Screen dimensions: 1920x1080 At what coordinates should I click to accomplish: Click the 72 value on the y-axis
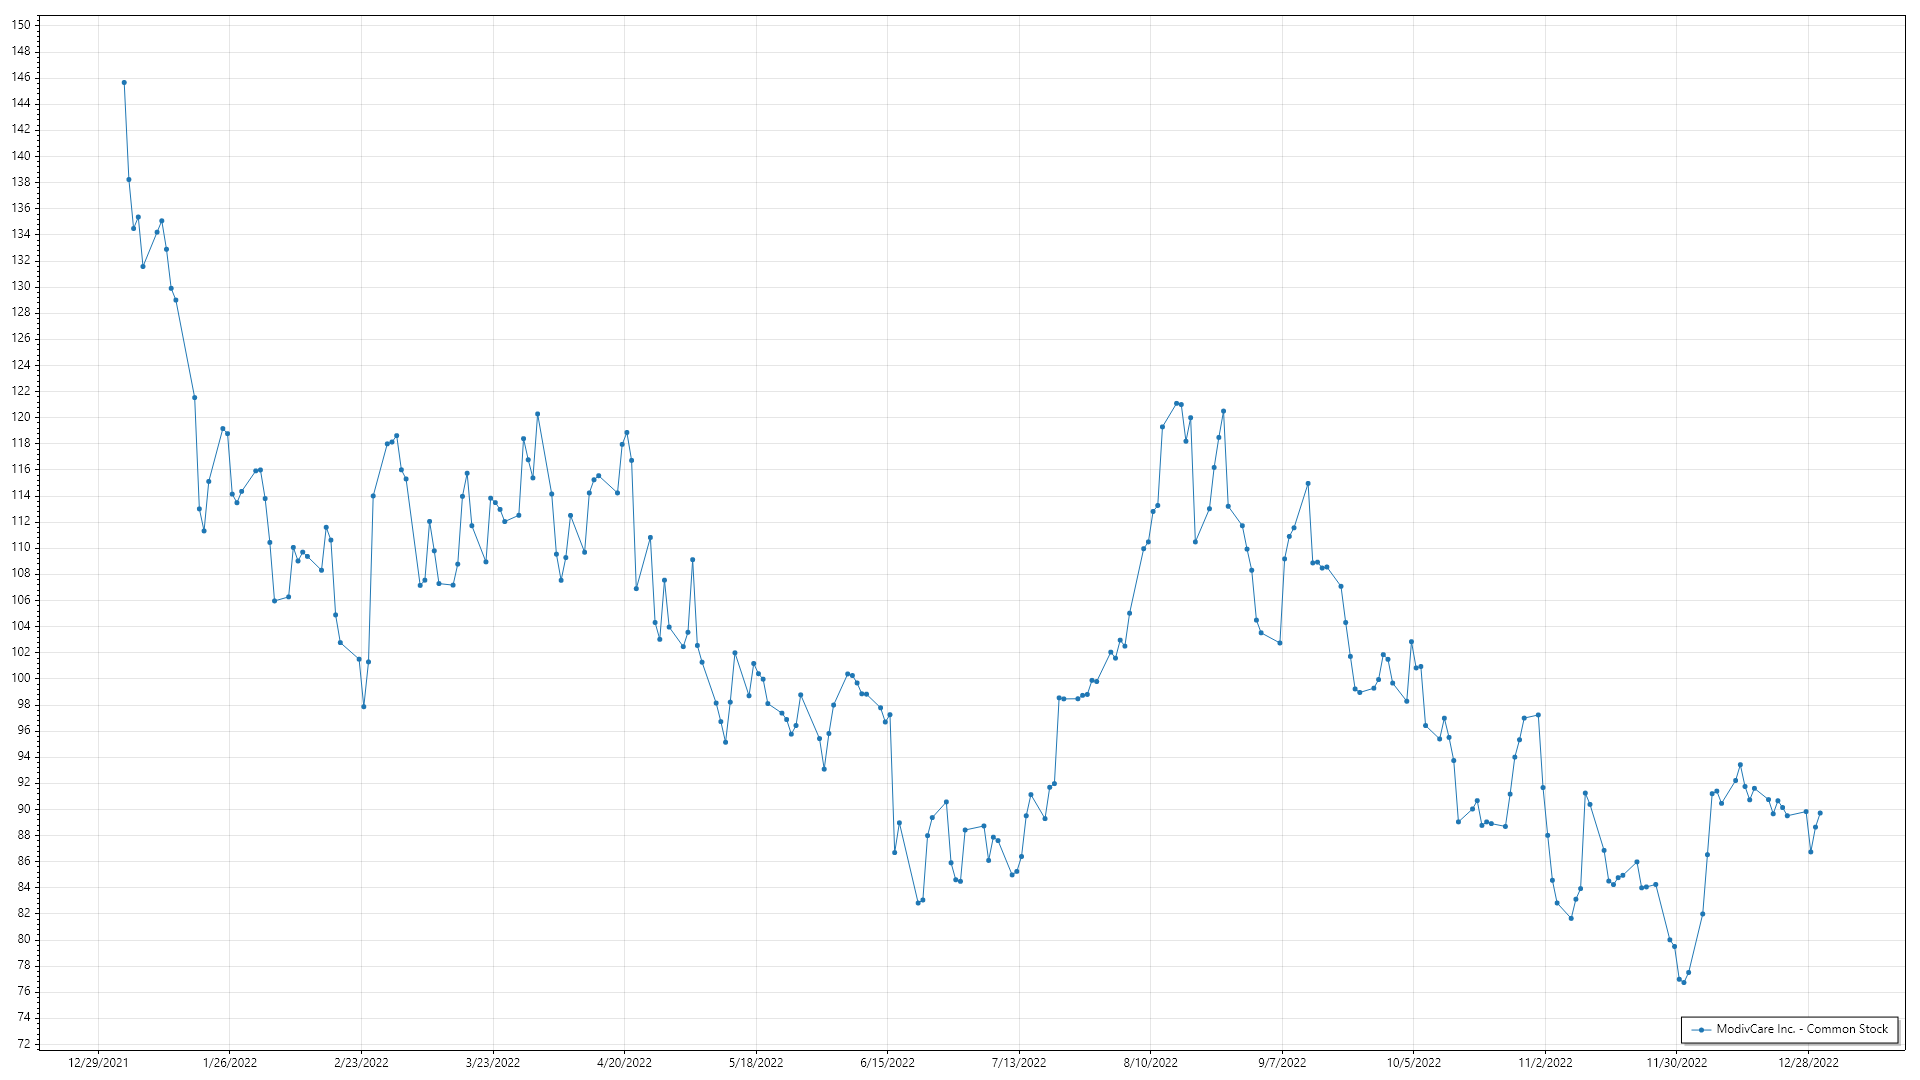click(24, 1044)
